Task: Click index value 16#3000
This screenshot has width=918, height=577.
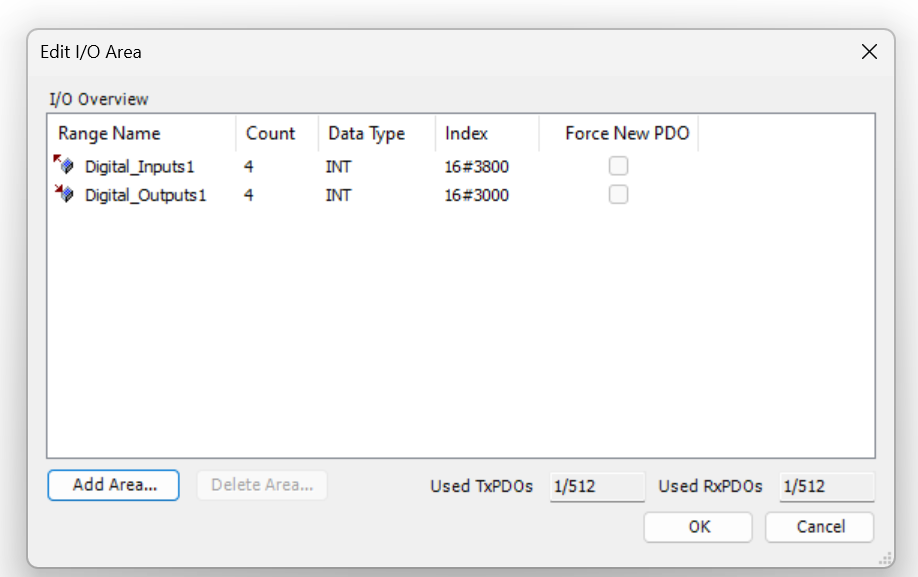Action: point(477,195)
